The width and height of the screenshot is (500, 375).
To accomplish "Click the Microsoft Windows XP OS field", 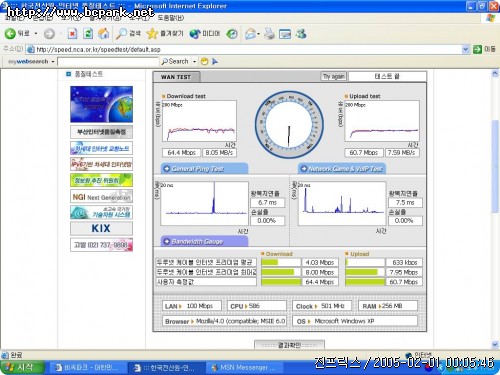I will (355, 321).
